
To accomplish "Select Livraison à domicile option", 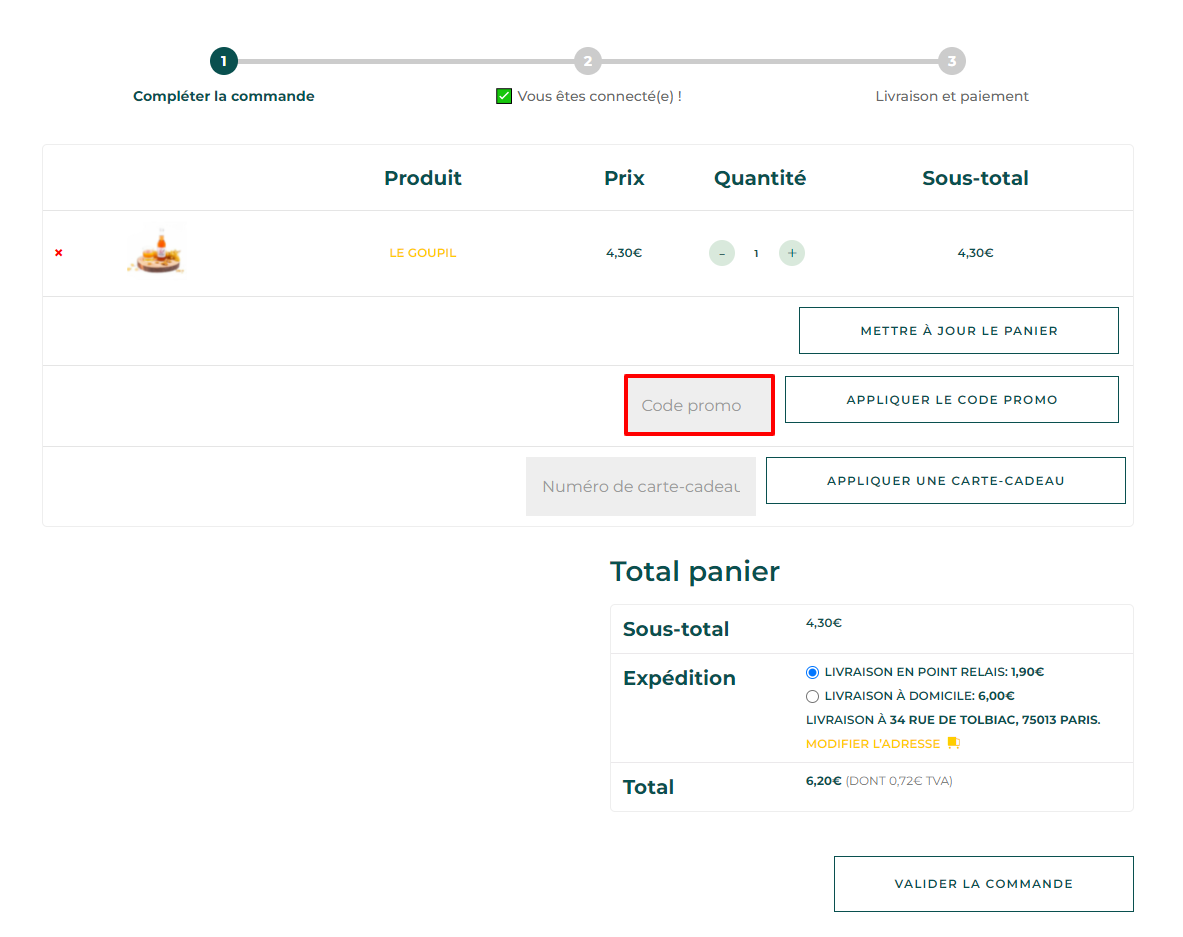I will (812, 696).
